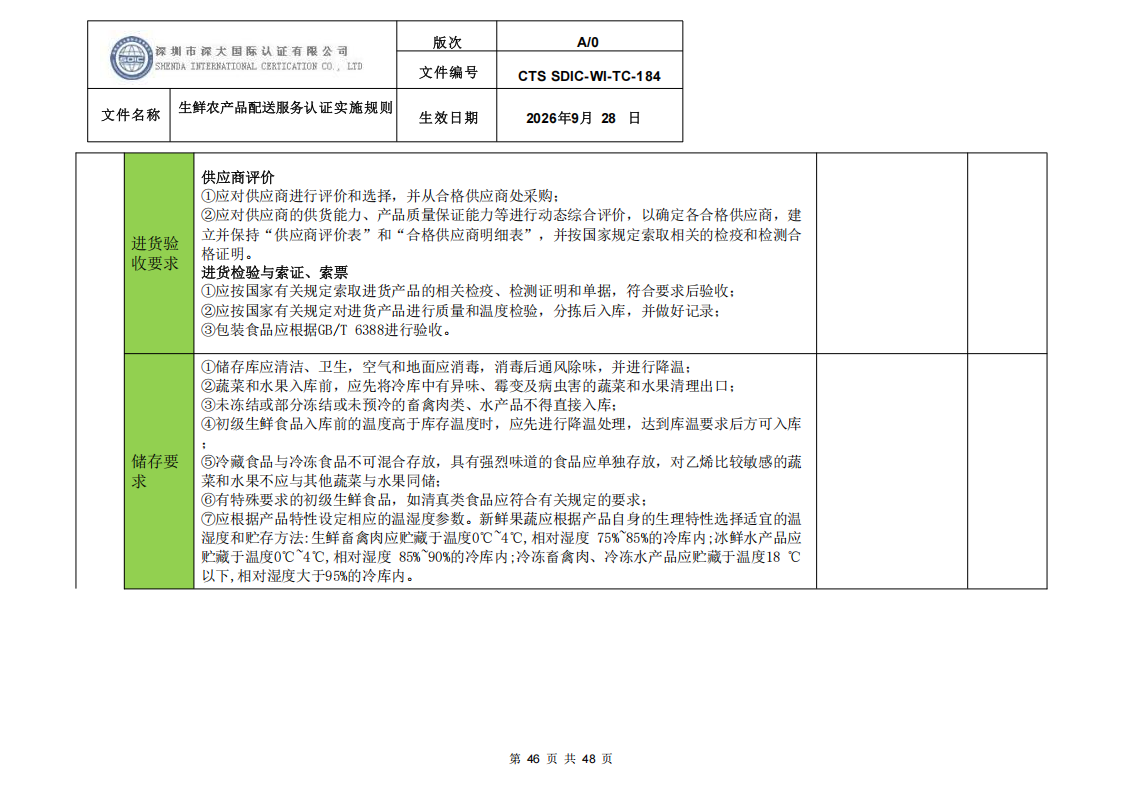Select the English name SHENDA INTERNATIONAL CERTICATION CO., LTD

(259, 66)
